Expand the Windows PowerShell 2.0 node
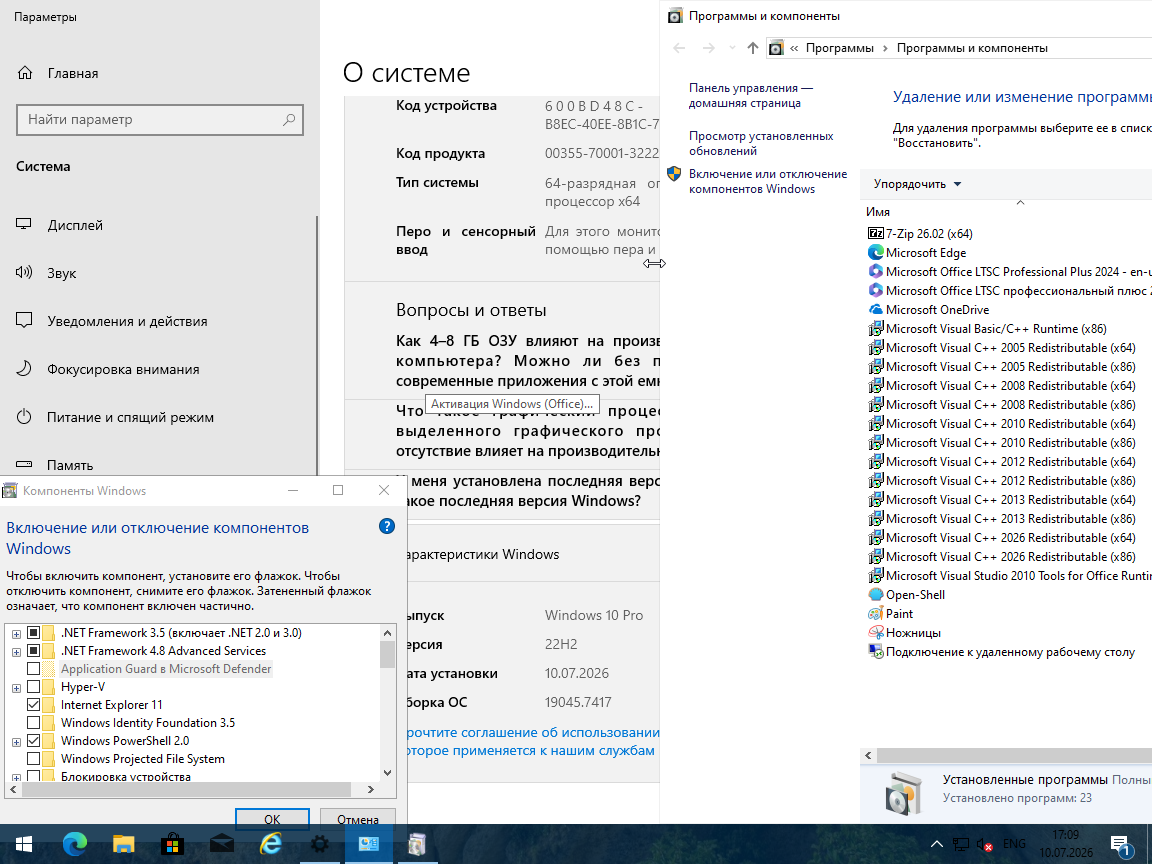1152x864 pixels. point(16,742)
